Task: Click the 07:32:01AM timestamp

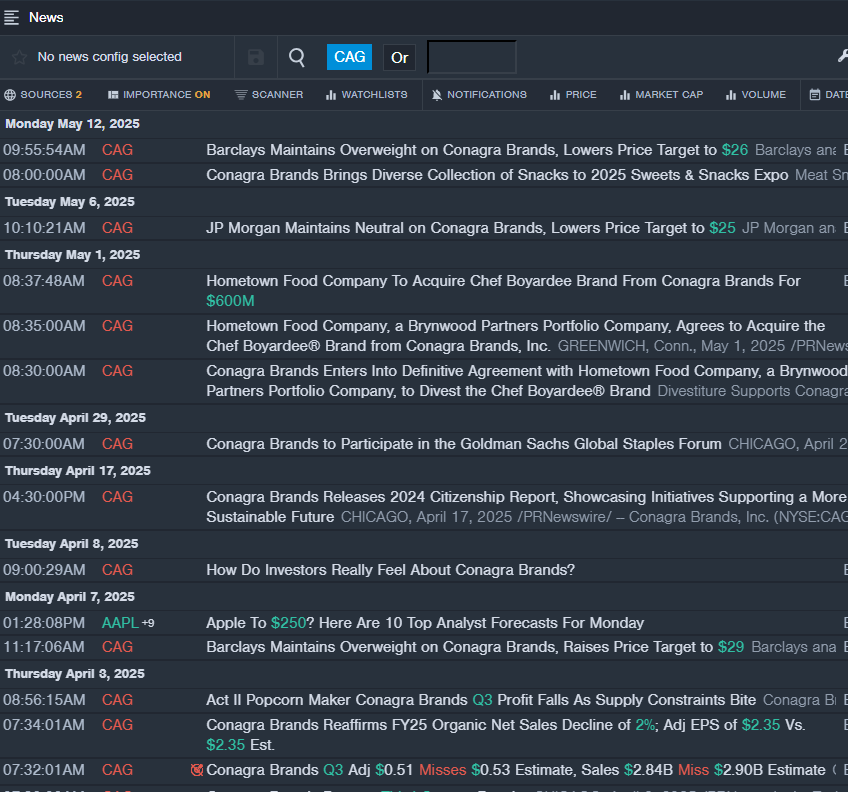Action: point(44,770)
